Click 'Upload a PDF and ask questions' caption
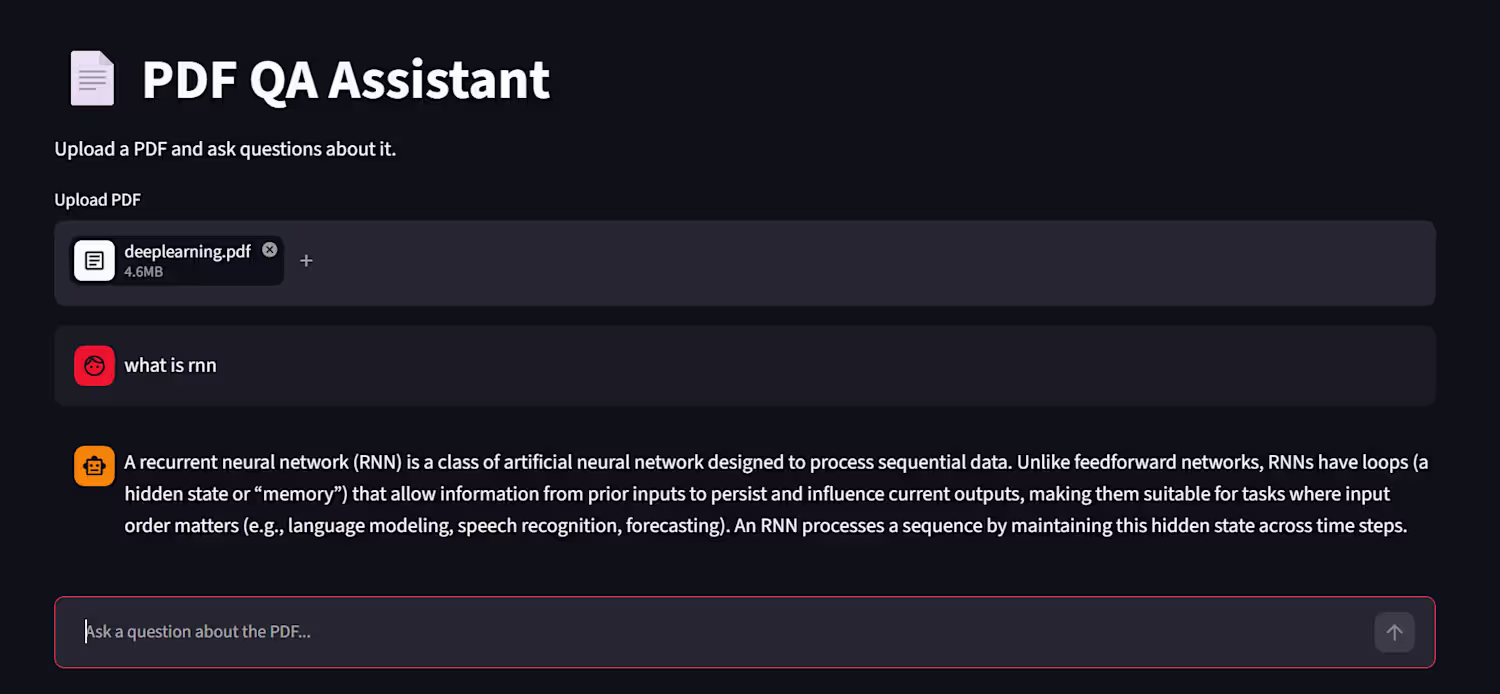The image size is (1500, 694). (225, 149)
